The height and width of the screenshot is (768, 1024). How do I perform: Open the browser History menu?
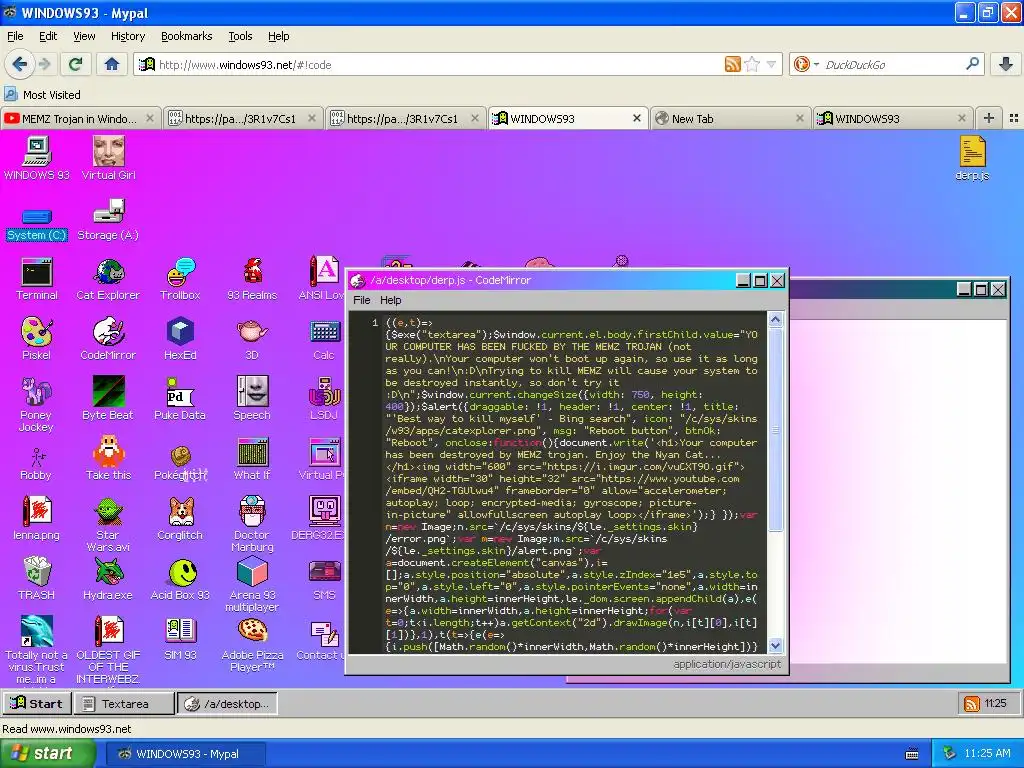click(x=128, y=36)
